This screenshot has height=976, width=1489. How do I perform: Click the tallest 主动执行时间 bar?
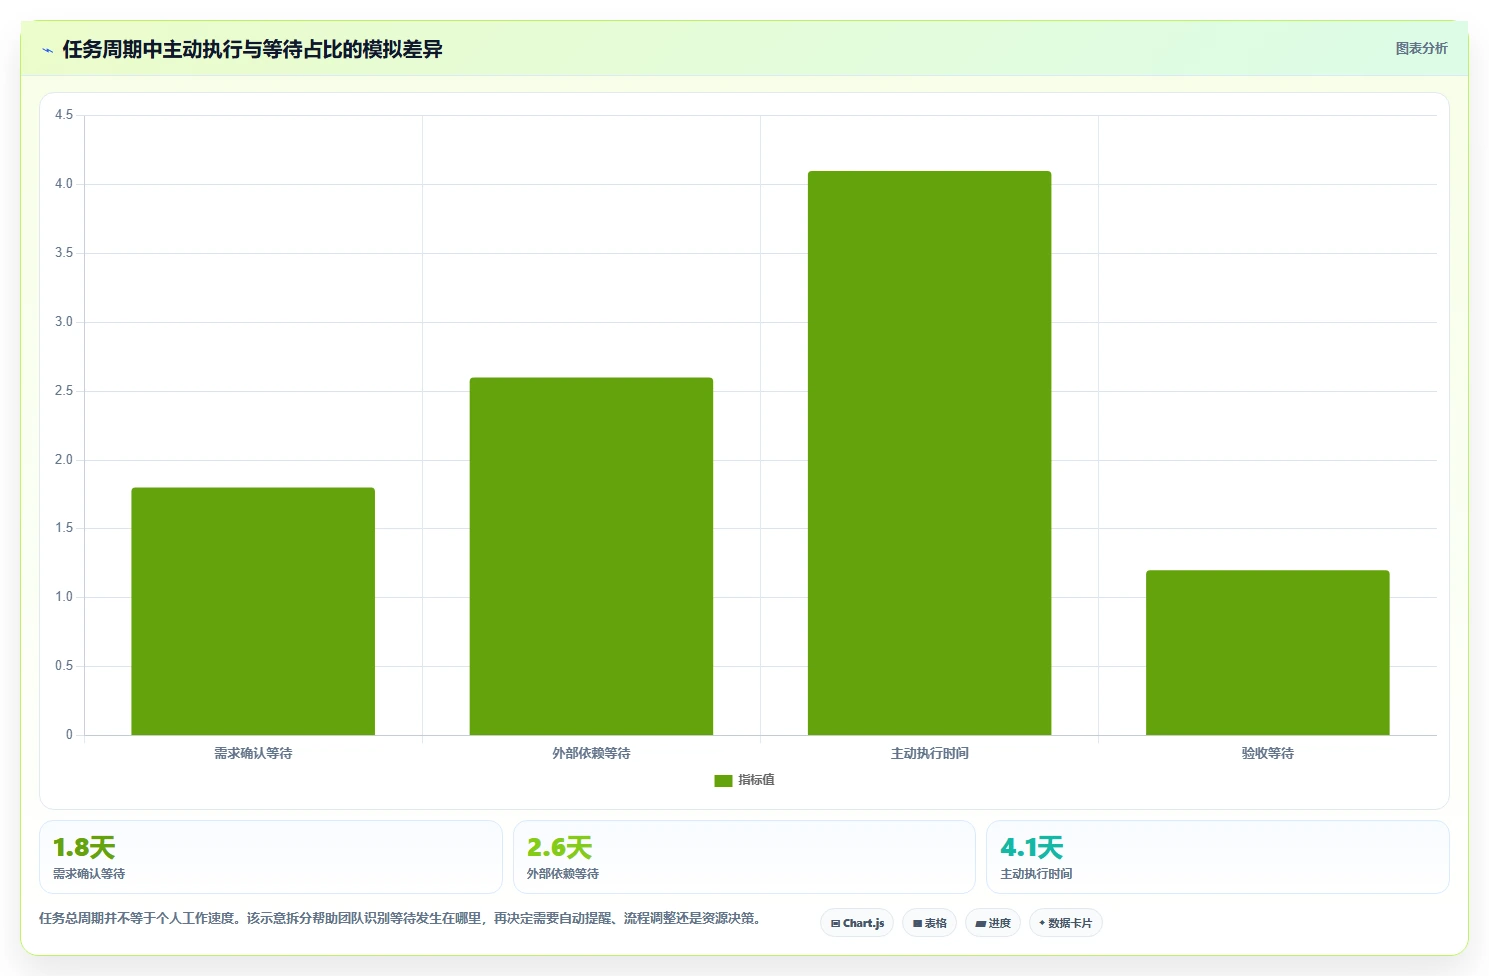[929, 453]
